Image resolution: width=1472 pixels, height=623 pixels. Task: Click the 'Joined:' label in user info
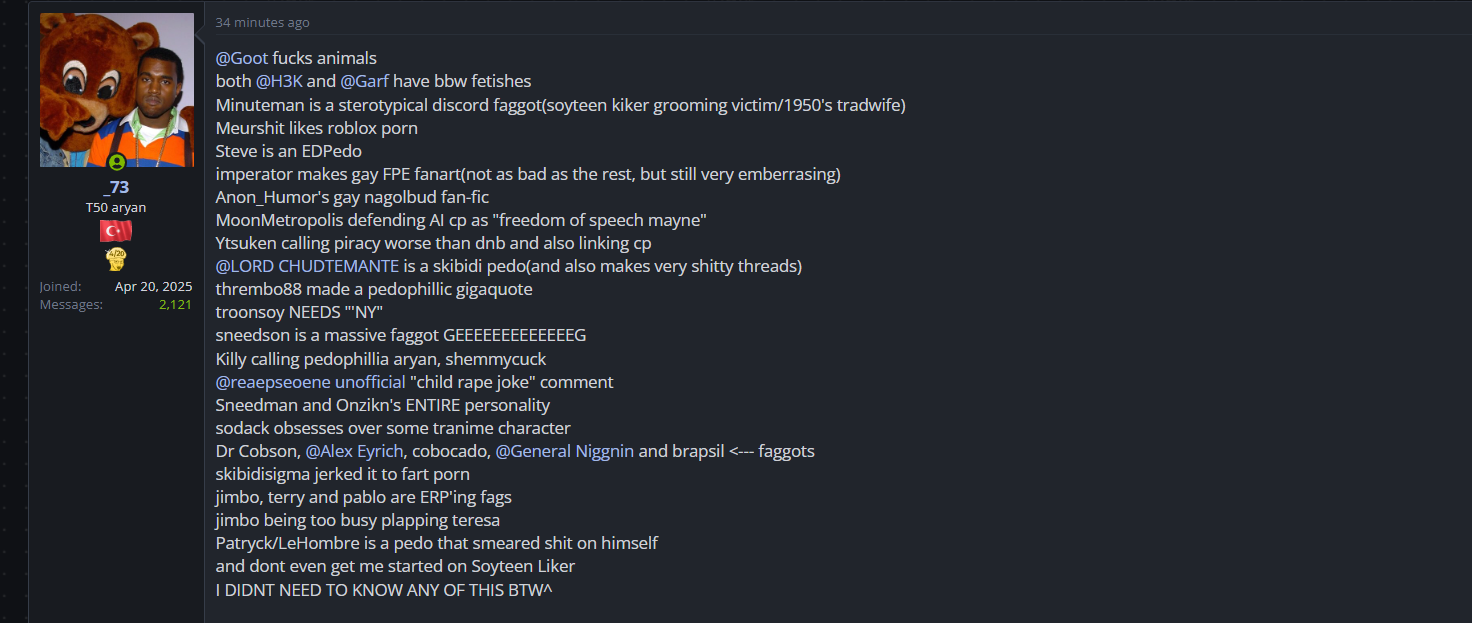coord(60,286)
